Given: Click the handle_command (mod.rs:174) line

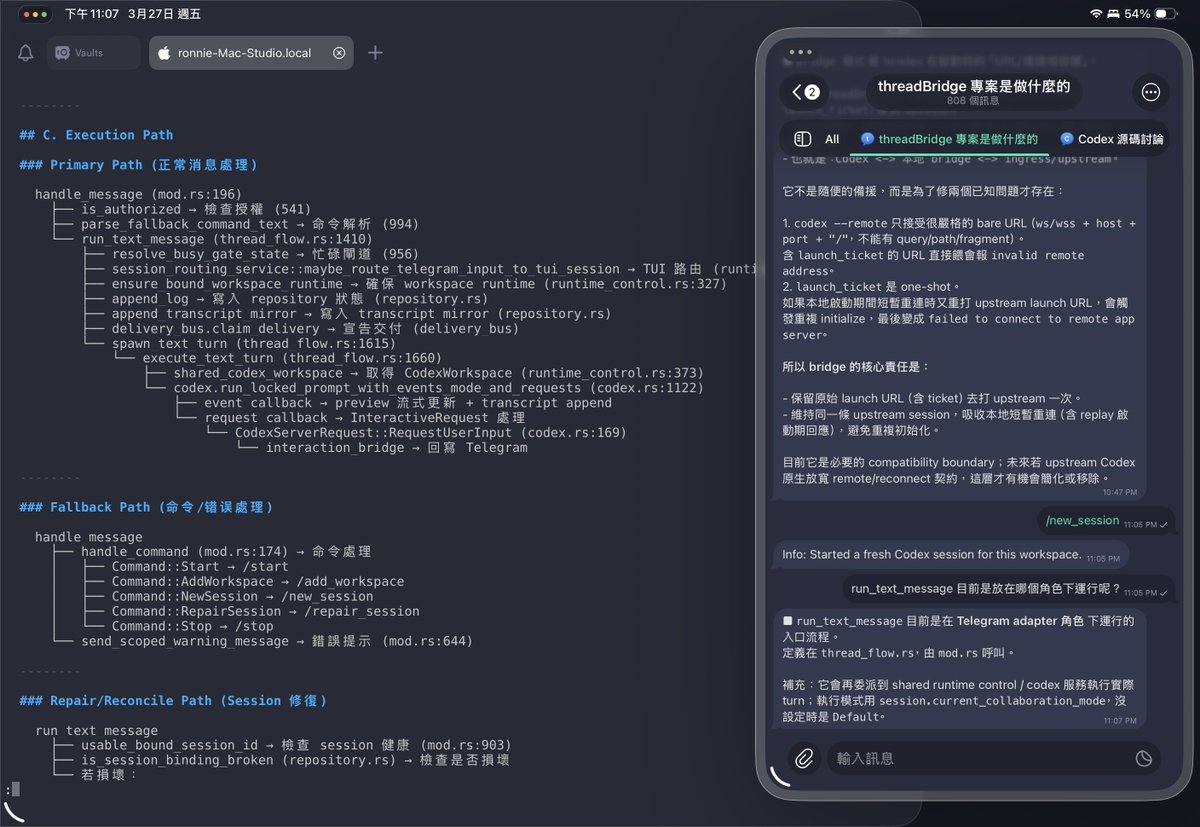Looking at the screenshot, I should click(226, 551).
